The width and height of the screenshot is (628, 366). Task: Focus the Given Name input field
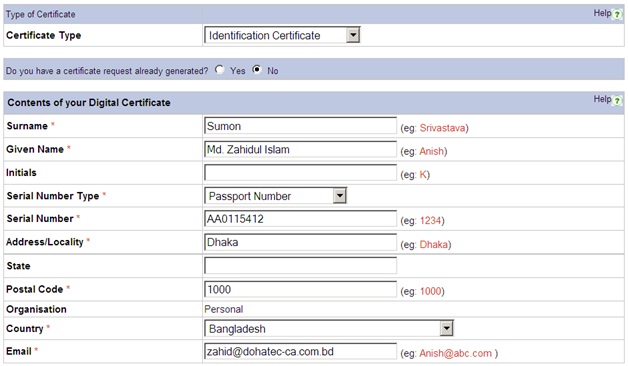(300, 149)
